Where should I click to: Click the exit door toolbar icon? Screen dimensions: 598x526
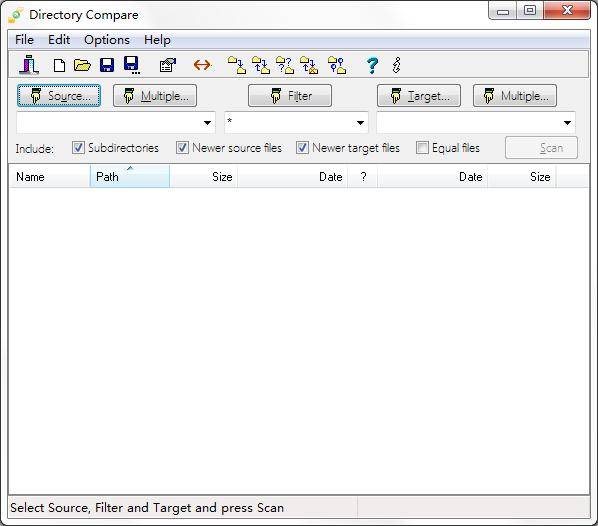coord(29,65)
